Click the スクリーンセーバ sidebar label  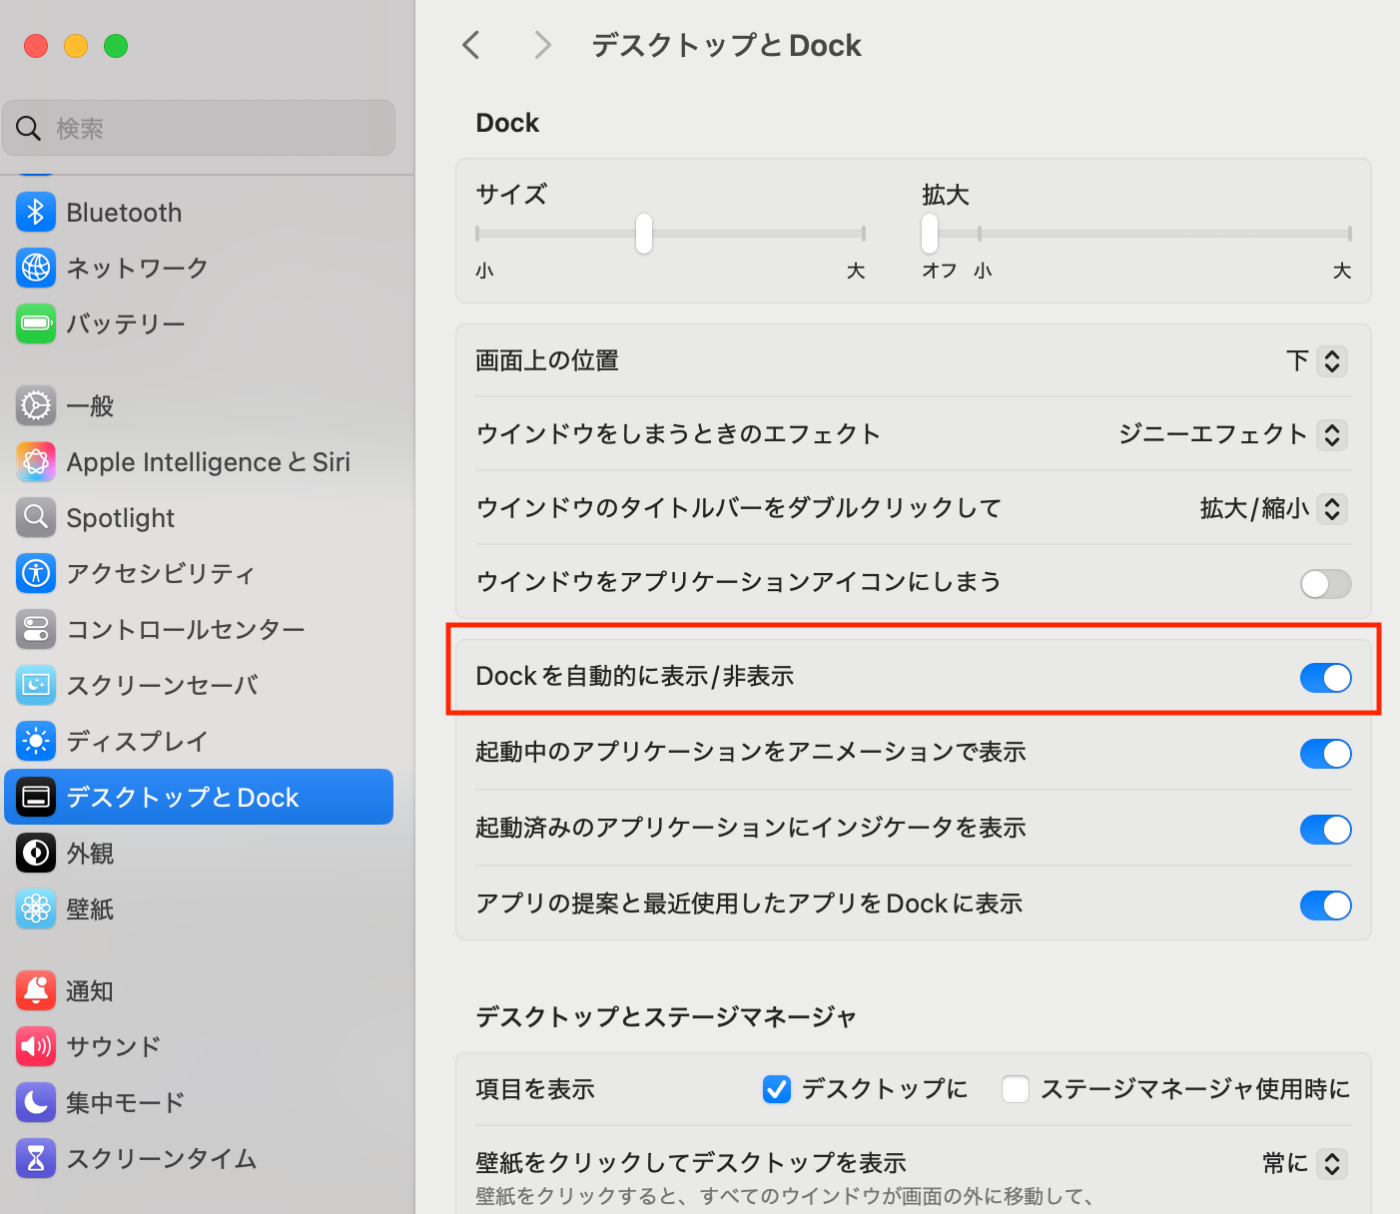pyautogui.click(x=162, y=685)
